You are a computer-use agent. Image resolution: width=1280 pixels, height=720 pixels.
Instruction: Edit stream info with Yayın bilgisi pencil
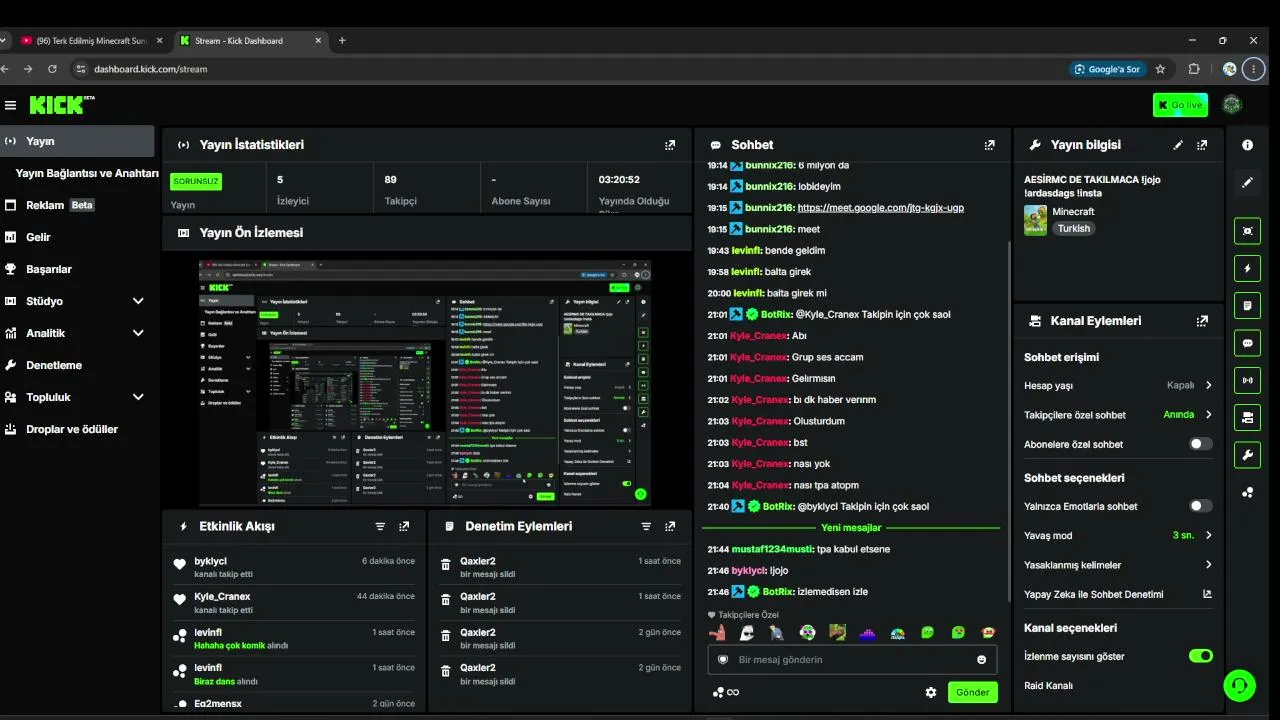coord(1178,145)
